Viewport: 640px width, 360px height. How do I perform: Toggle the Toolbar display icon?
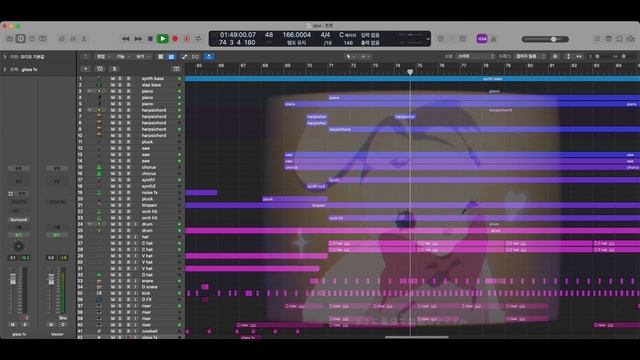tap(43, 39)
